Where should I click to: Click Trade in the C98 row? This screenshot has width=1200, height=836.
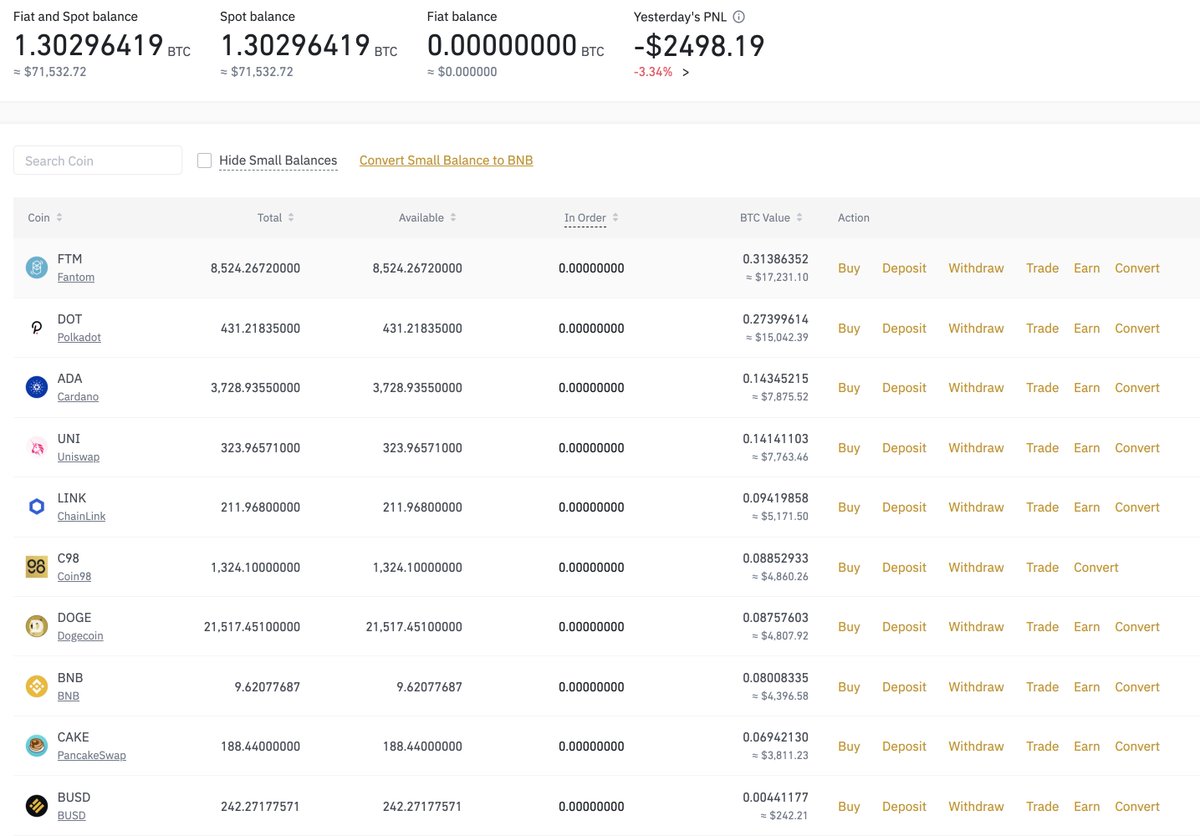click(1042, 567)
